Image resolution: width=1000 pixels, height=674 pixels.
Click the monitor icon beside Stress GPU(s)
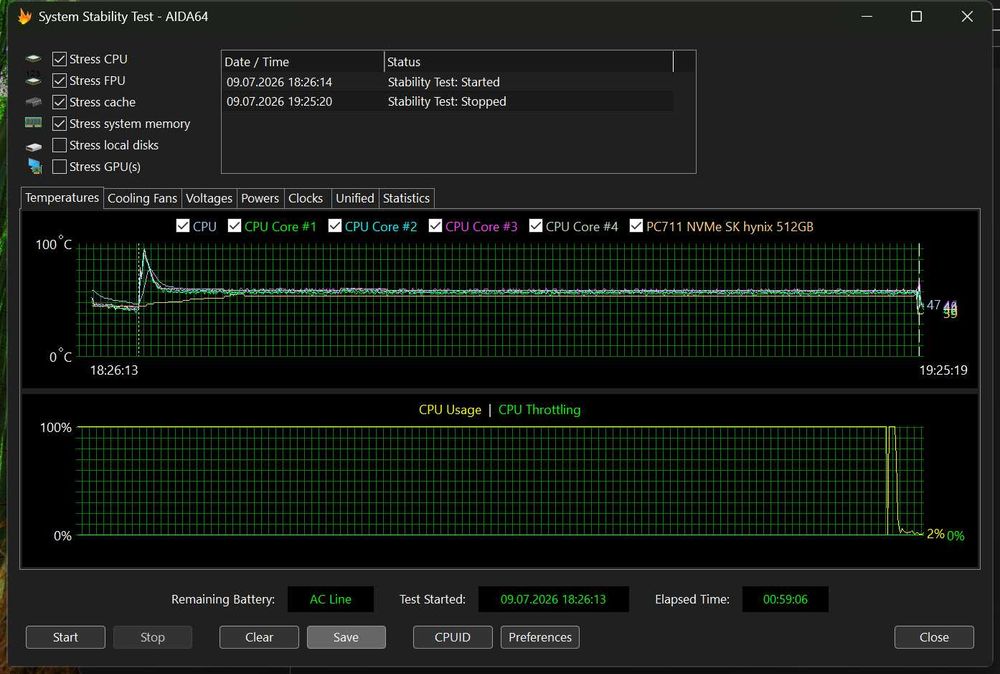(34, 166)
